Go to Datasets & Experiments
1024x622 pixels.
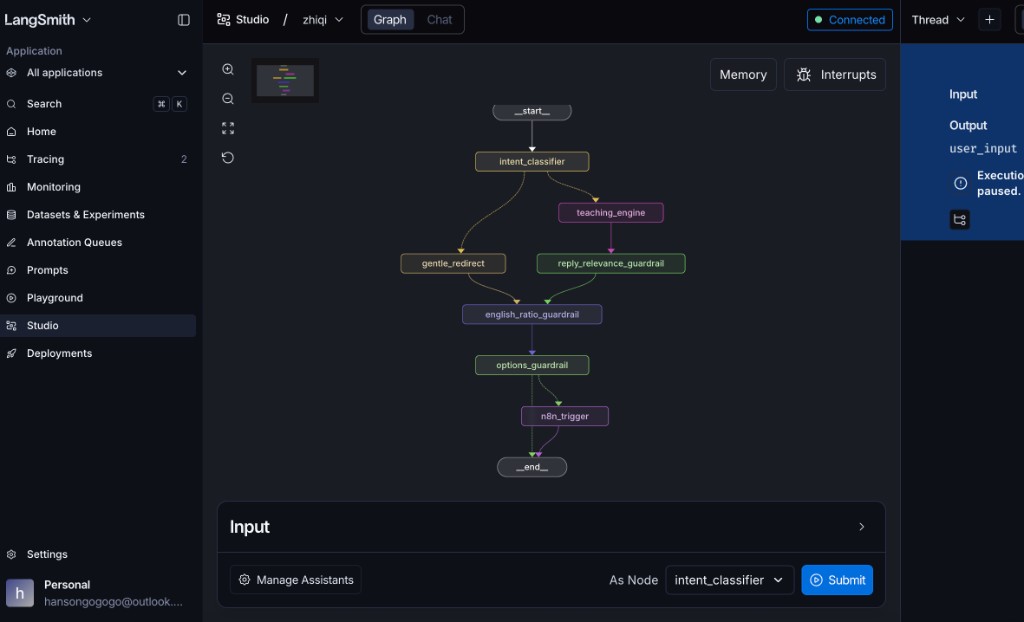pyautogui.click(x=86, y=215)
